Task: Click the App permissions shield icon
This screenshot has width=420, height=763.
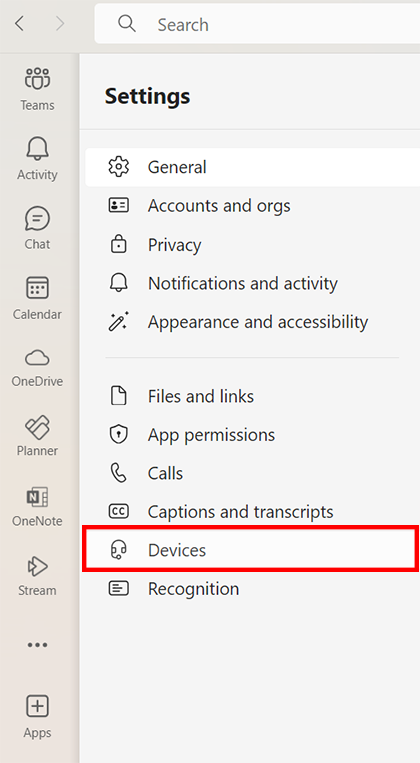Action: coord(118,435)
